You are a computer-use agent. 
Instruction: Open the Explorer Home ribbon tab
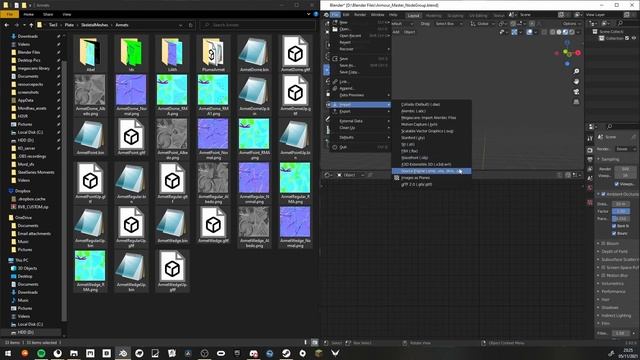[29, 14]
